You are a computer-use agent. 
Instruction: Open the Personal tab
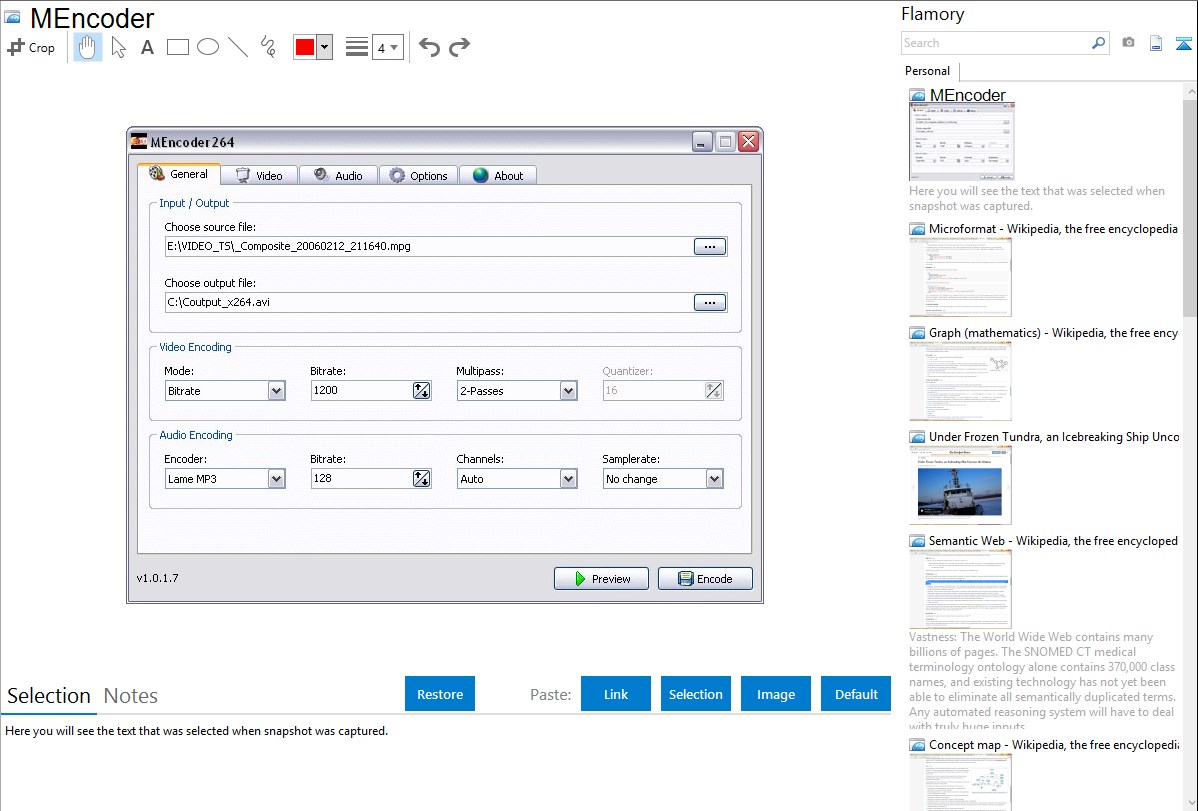[928, 71]
